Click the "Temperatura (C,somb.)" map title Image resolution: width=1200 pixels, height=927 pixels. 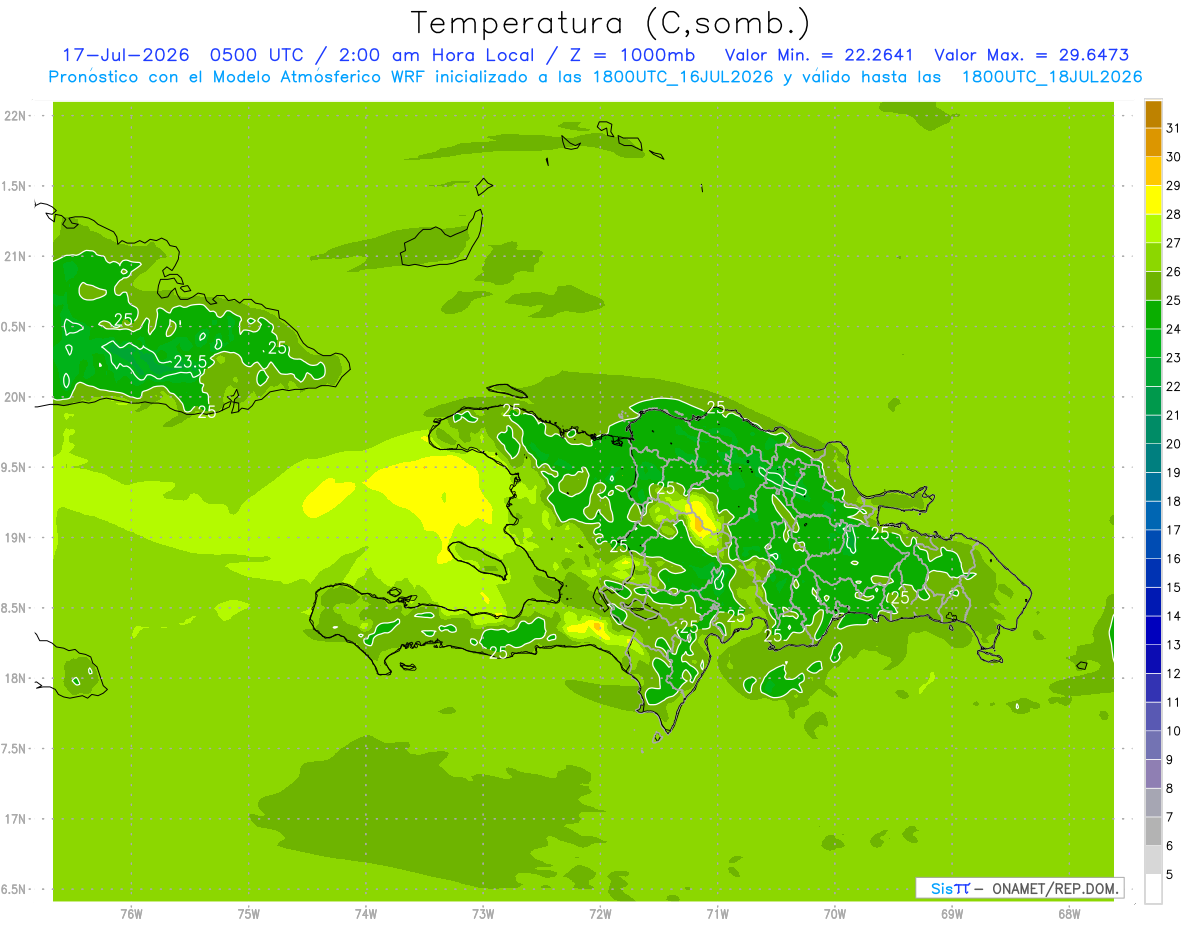609,22
